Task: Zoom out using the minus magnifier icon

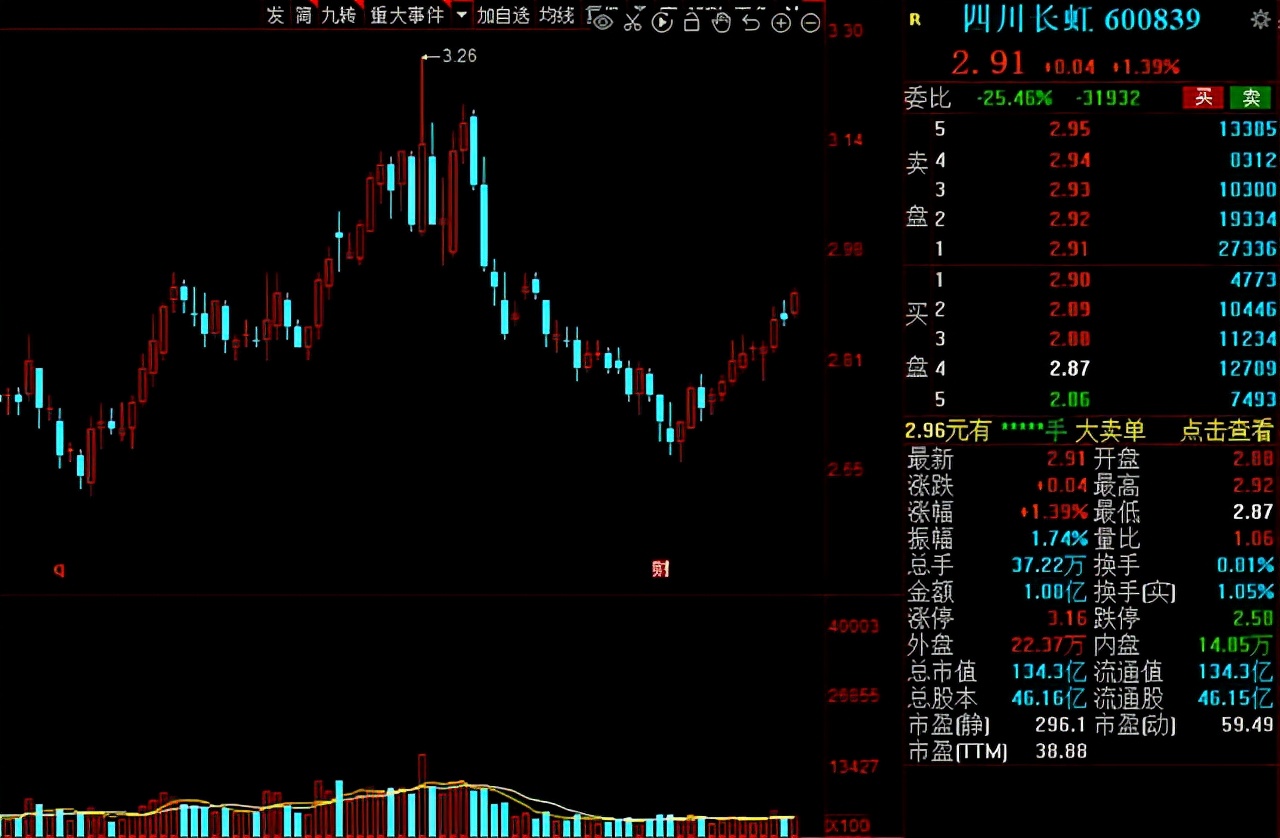Action: pyautogui.click(x=811, y=20)
